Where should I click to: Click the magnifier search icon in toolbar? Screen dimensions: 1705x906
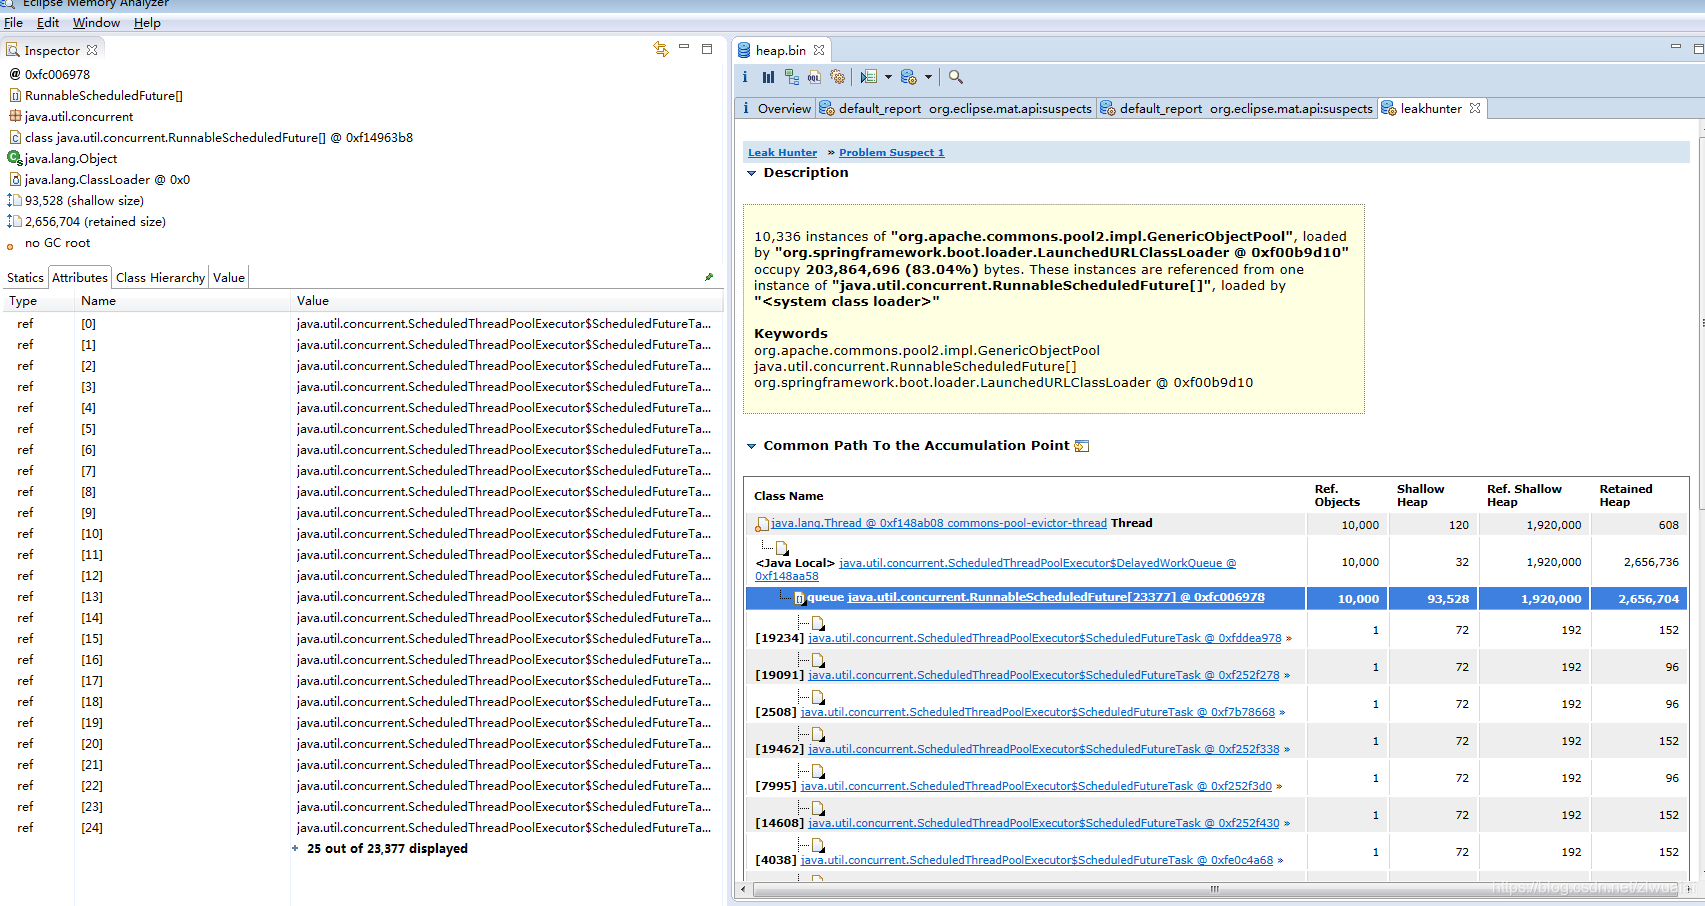click(955, 77)
